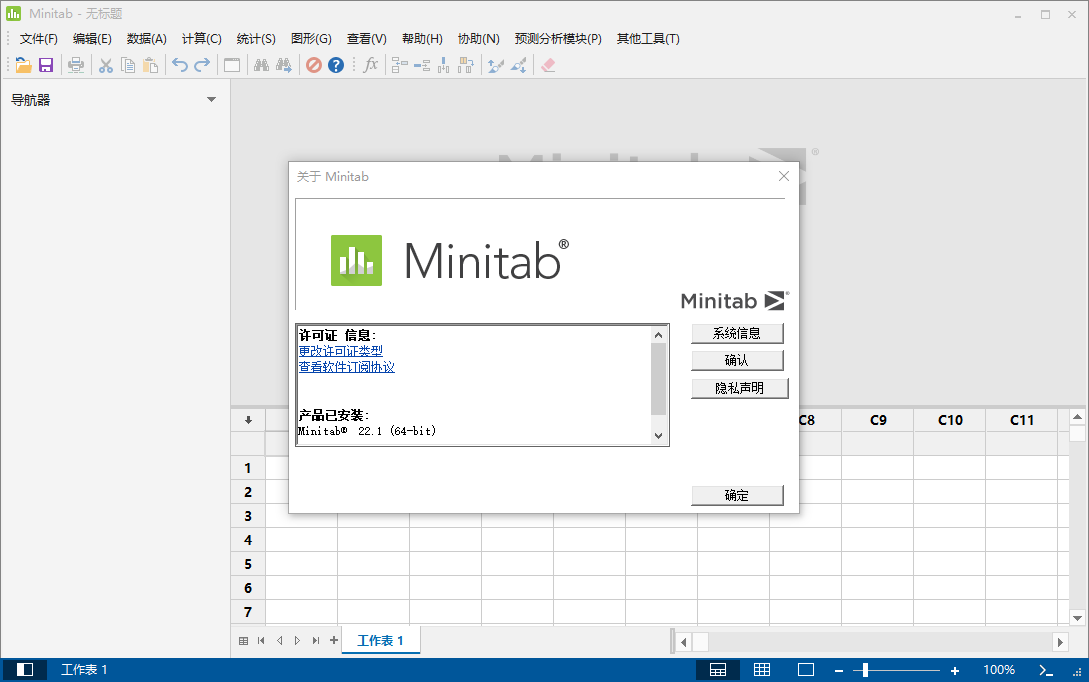Close the 关于 Minitab dialog

click(x=783, y=176)
